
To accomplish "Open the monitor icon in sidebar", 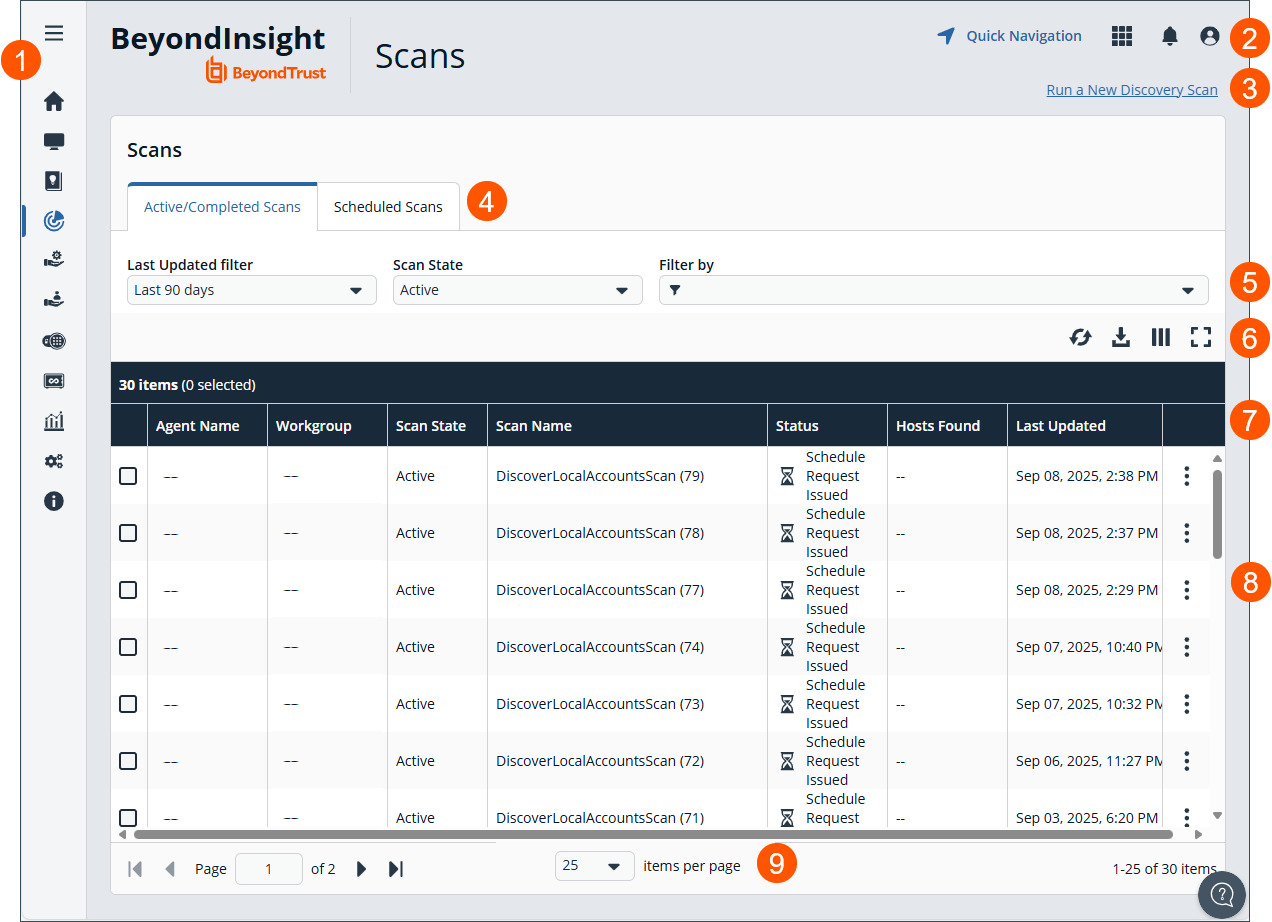I will click(54, 141).
